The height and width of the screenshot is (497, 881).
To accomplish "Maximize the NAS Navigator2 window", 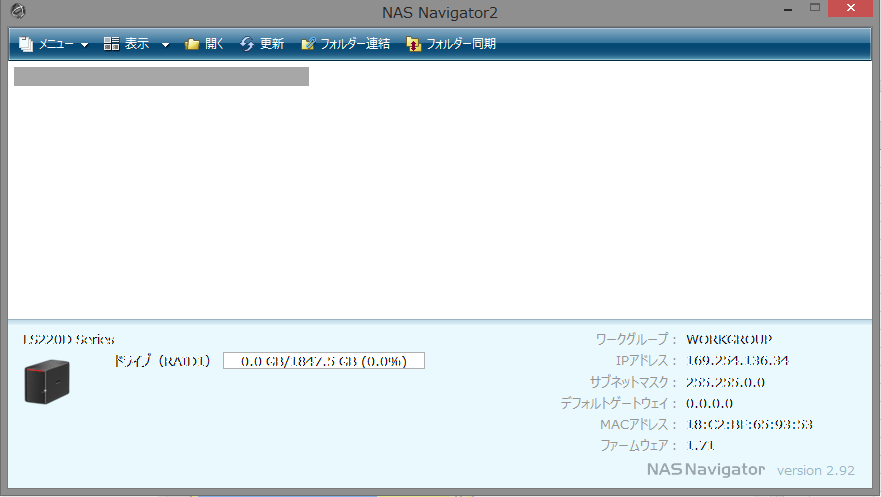I will point(815,8).
